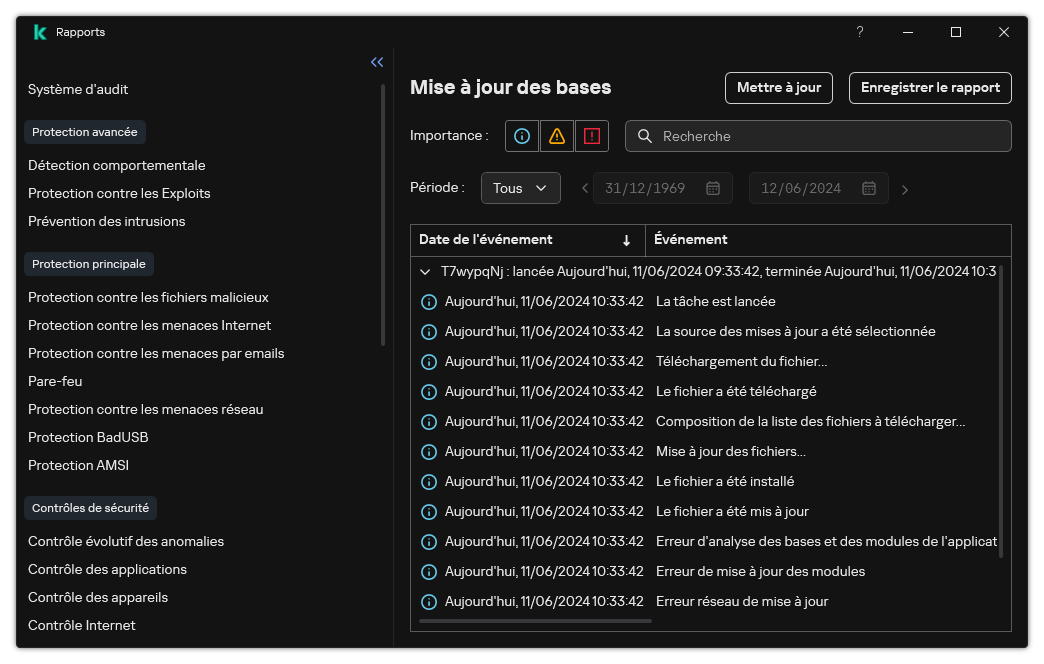Click the next period arrow

click(x=905, y=189)
